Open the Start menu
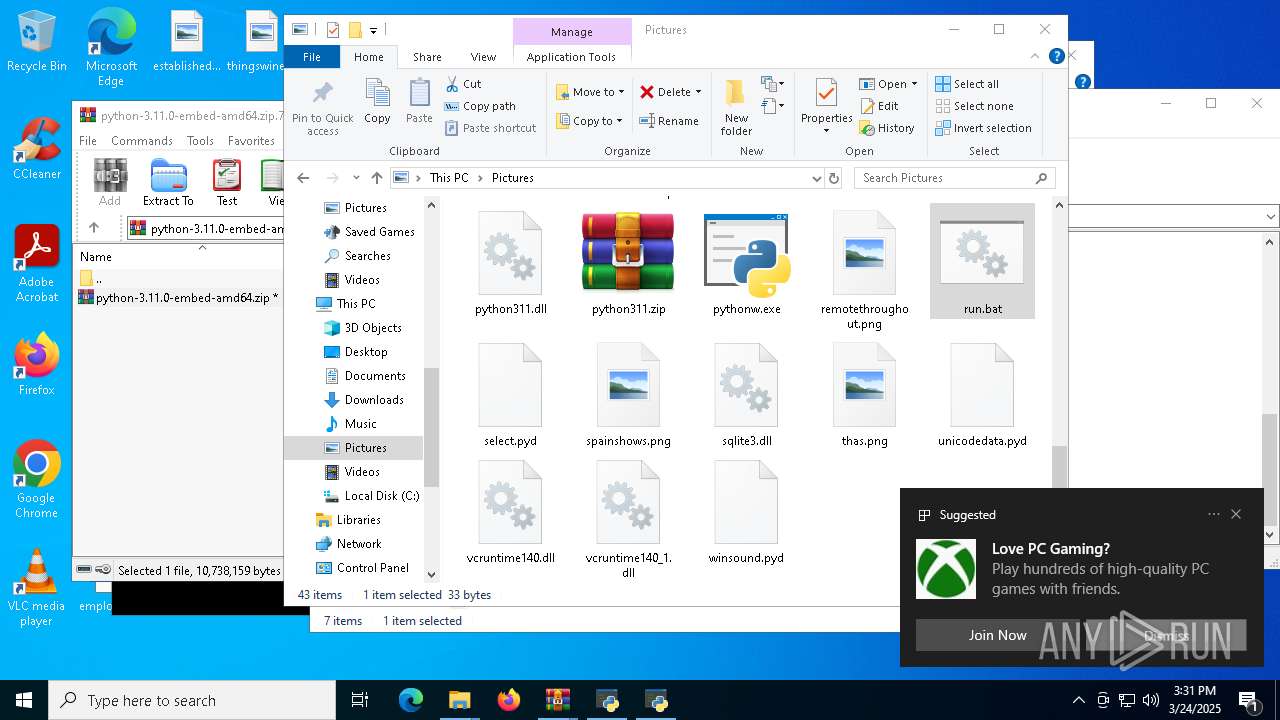 point(24,700)
